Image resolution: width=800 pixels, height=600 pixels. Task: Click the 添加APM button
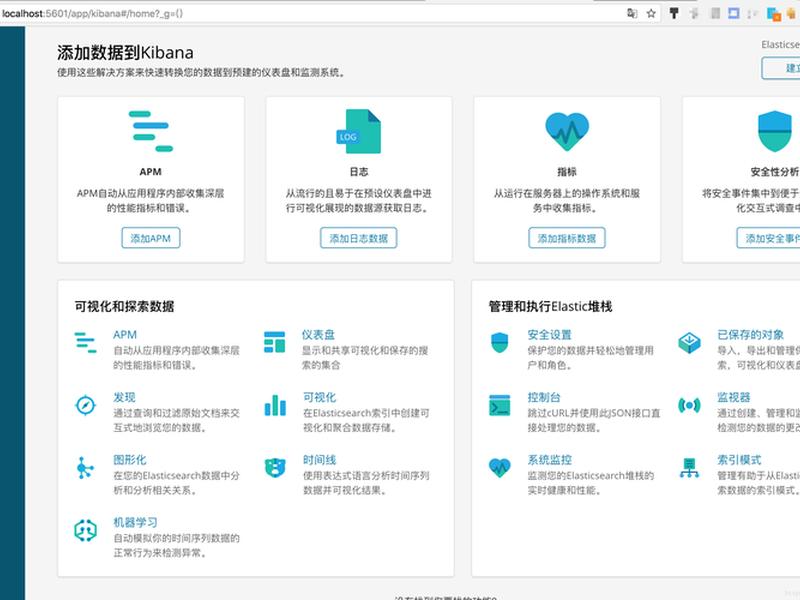[151, 238]
